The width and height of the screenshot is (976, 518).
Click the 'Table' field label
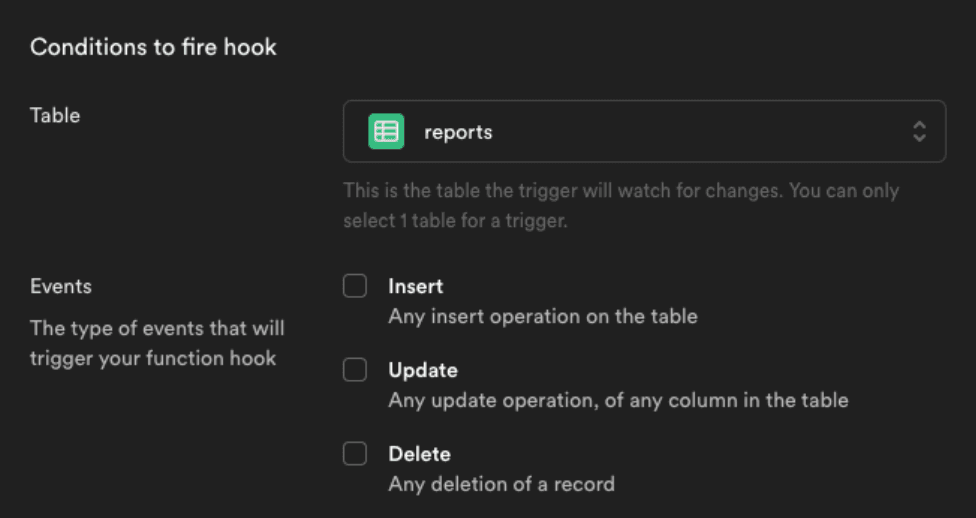point(55,115)
